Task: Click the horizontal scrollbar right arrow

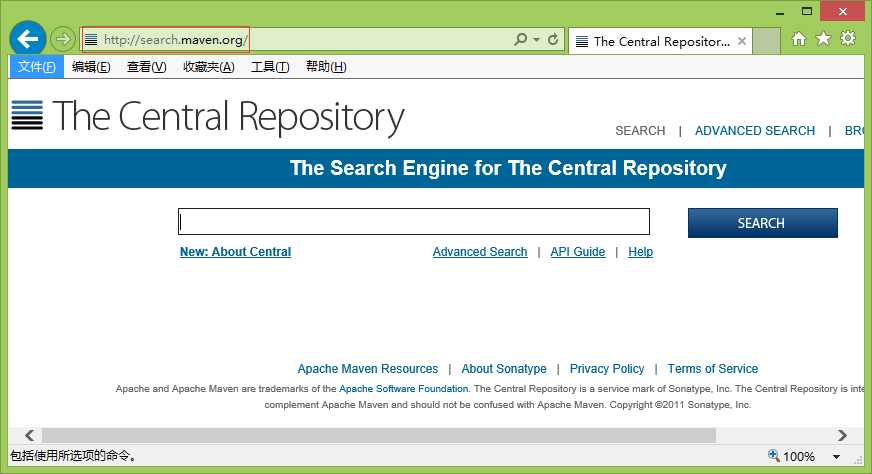Action: click(843, 436)
